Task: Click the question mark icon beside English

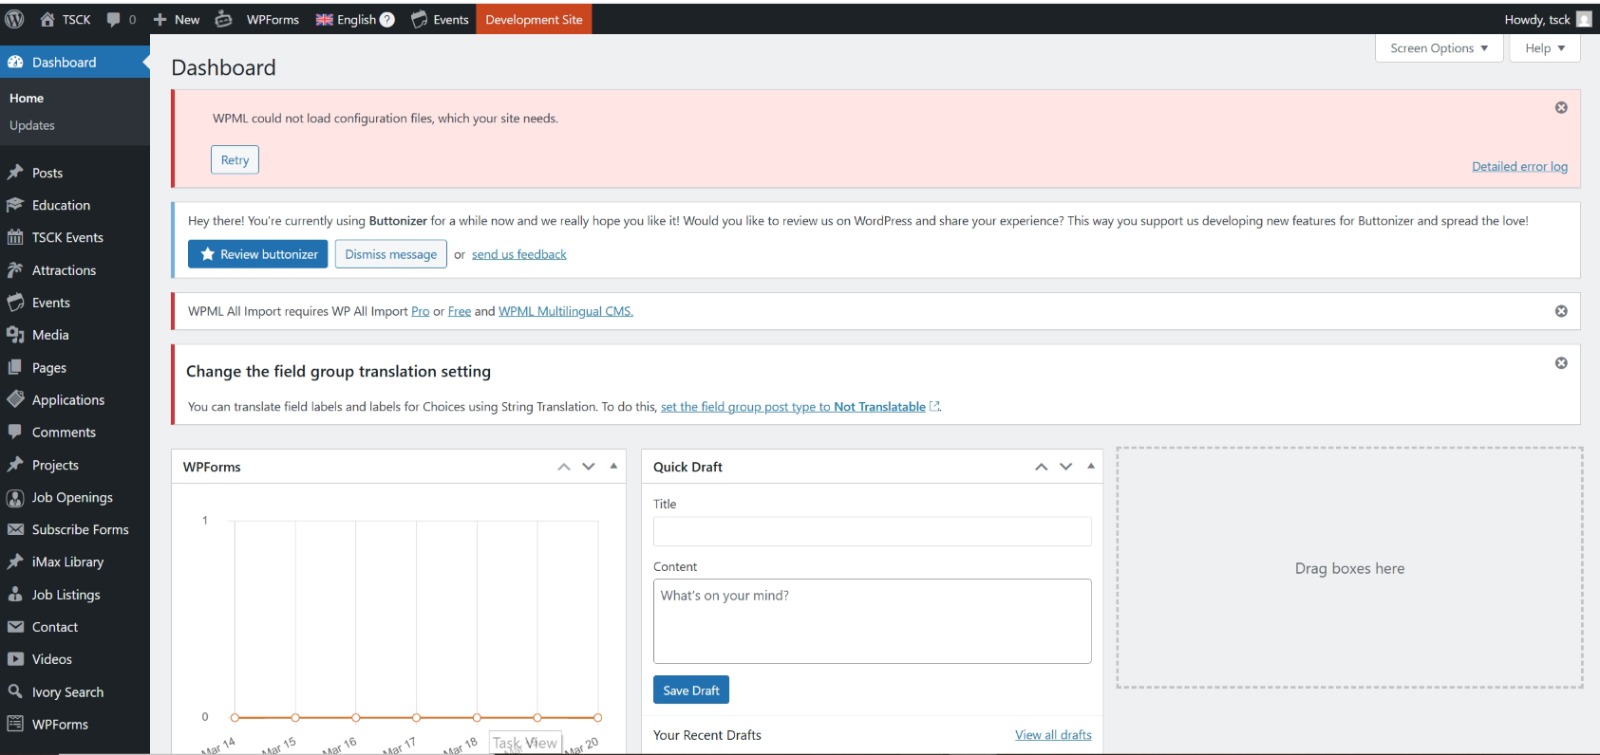Action: [x=387, y=19]
